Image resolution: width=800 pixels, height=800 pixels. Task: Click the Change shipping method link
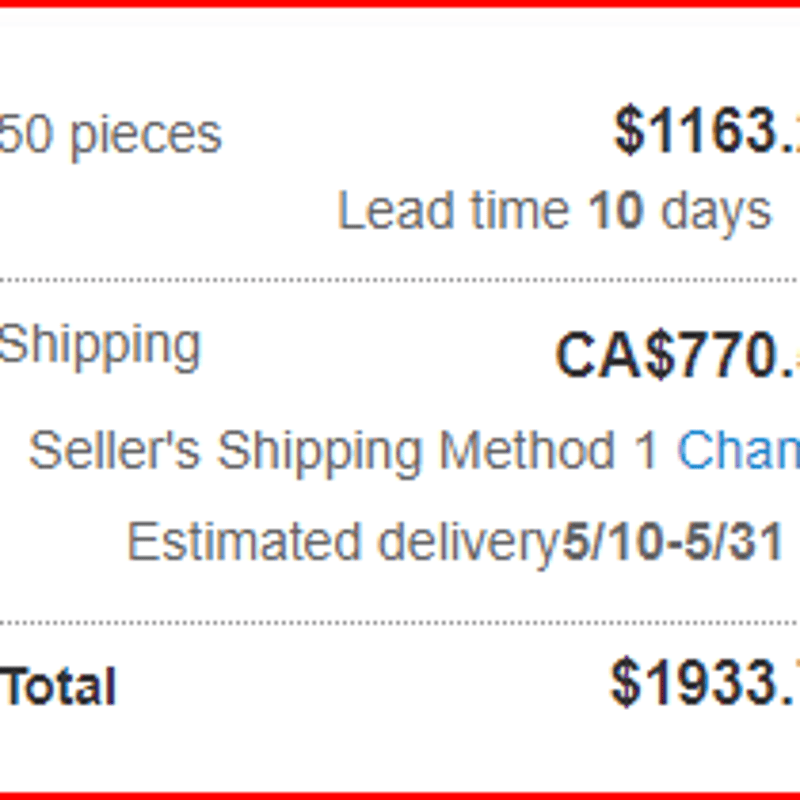click(738, 452)
